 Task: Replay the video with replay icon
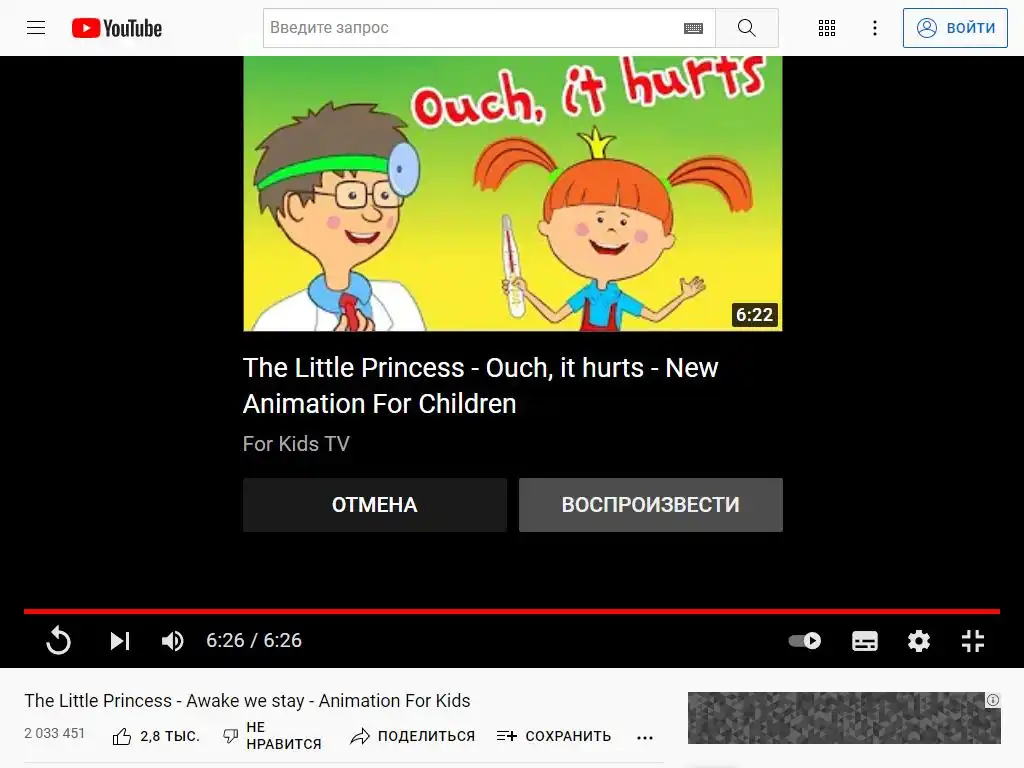pos(58,641)
